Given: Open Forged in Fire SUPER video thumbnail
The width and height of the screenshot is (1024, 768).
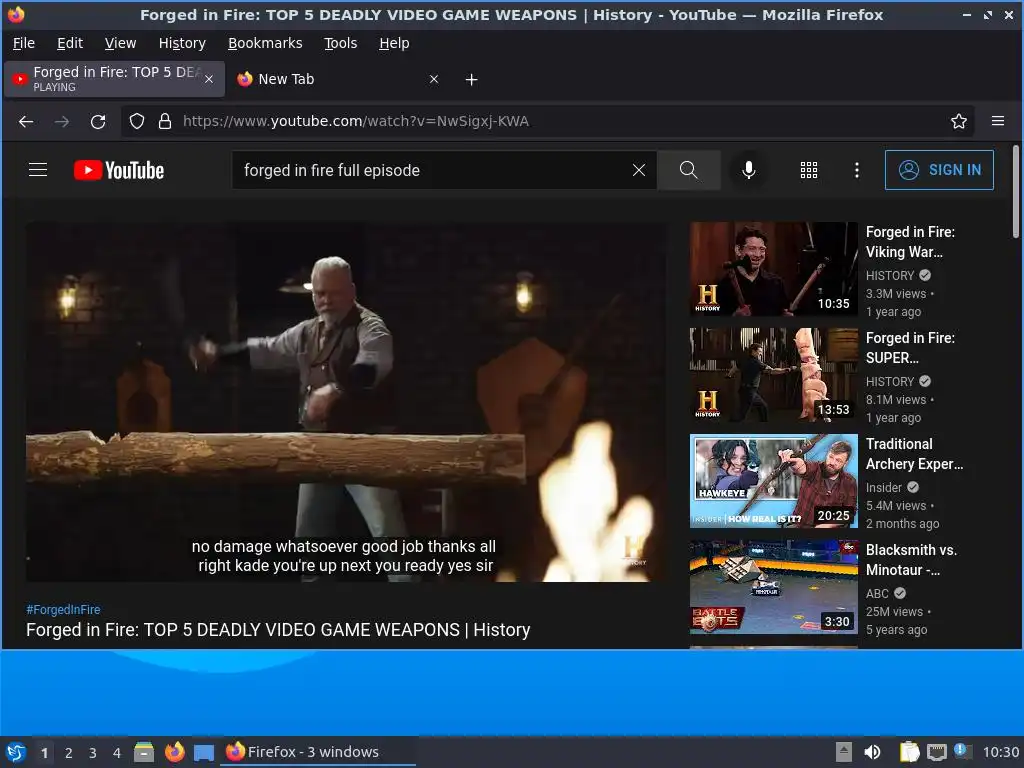Looking at the screenshot, I should coord(774,375).
